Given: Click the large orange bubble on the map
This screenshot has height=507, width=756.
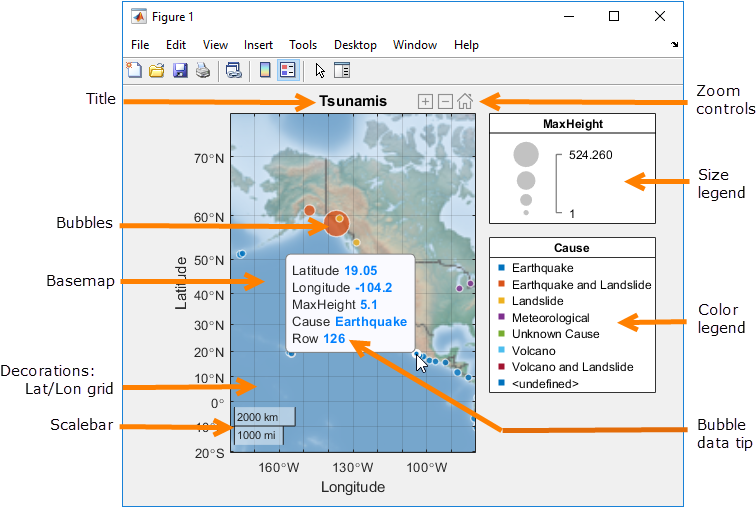Looking at the screenshot, I should (337, 223).
